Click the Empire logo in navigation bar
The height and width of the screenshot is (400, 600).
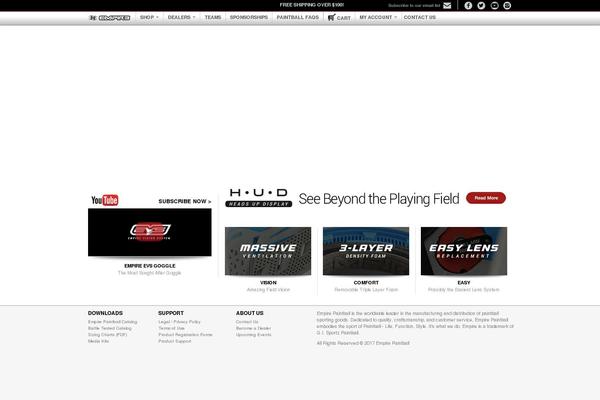click(110, 18)
